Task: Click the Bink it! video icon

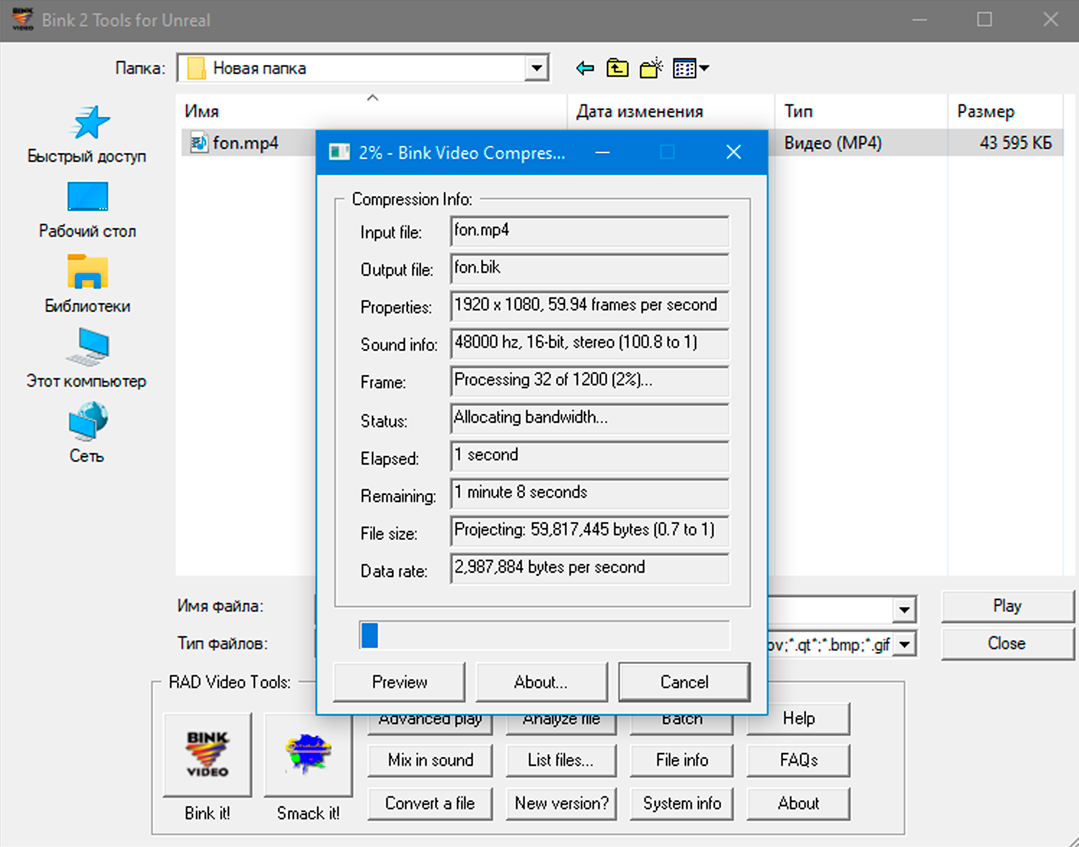Action: (x=207, y=754)
